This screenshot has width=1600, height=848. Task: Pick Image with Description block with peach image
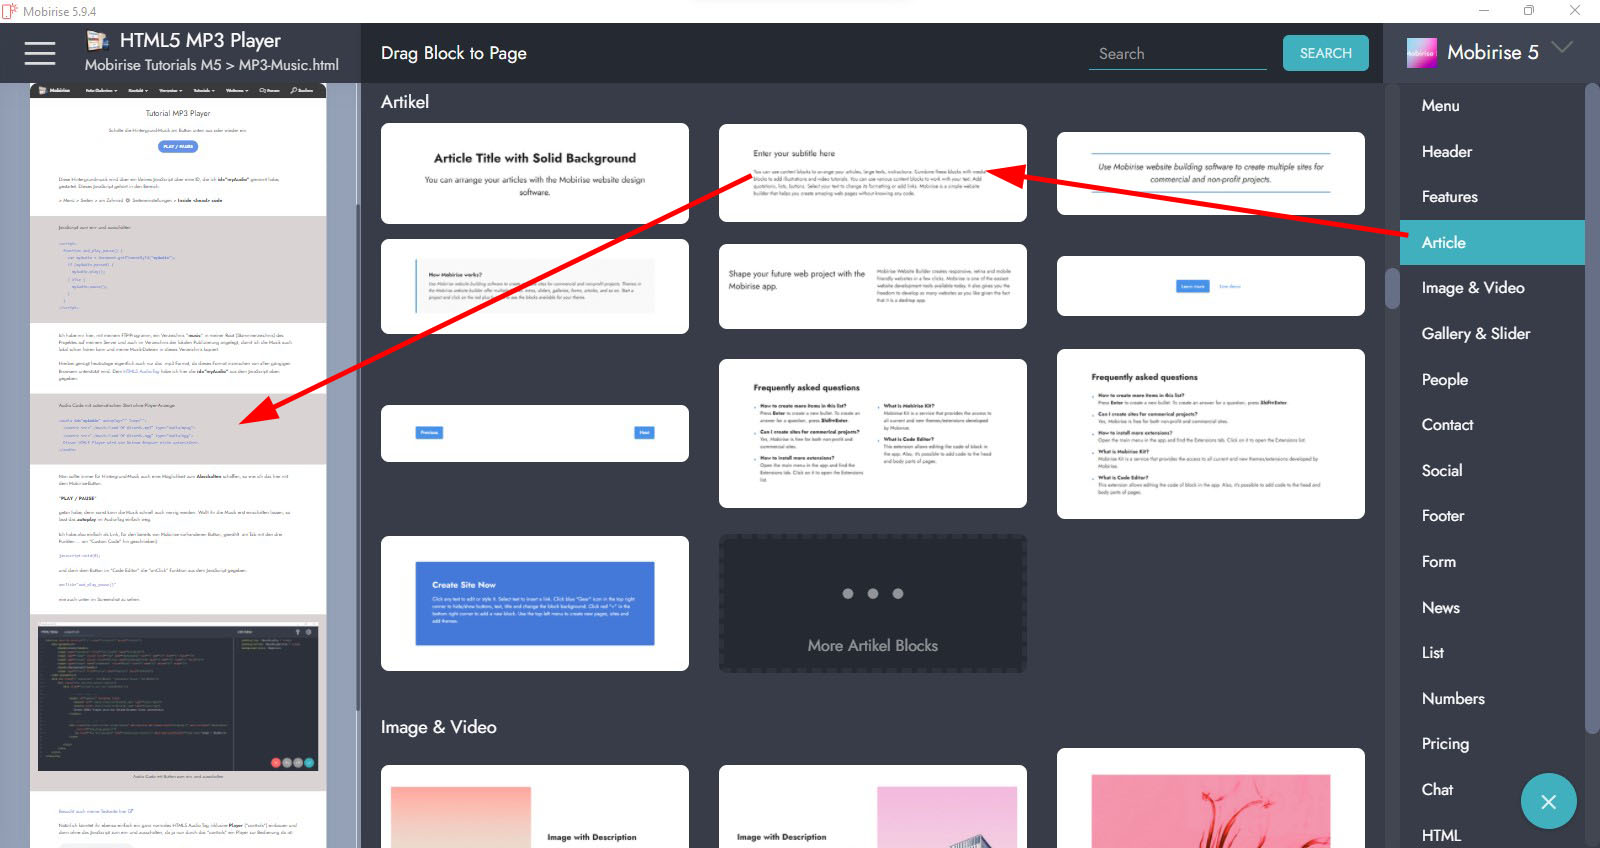tap(535, 807)
